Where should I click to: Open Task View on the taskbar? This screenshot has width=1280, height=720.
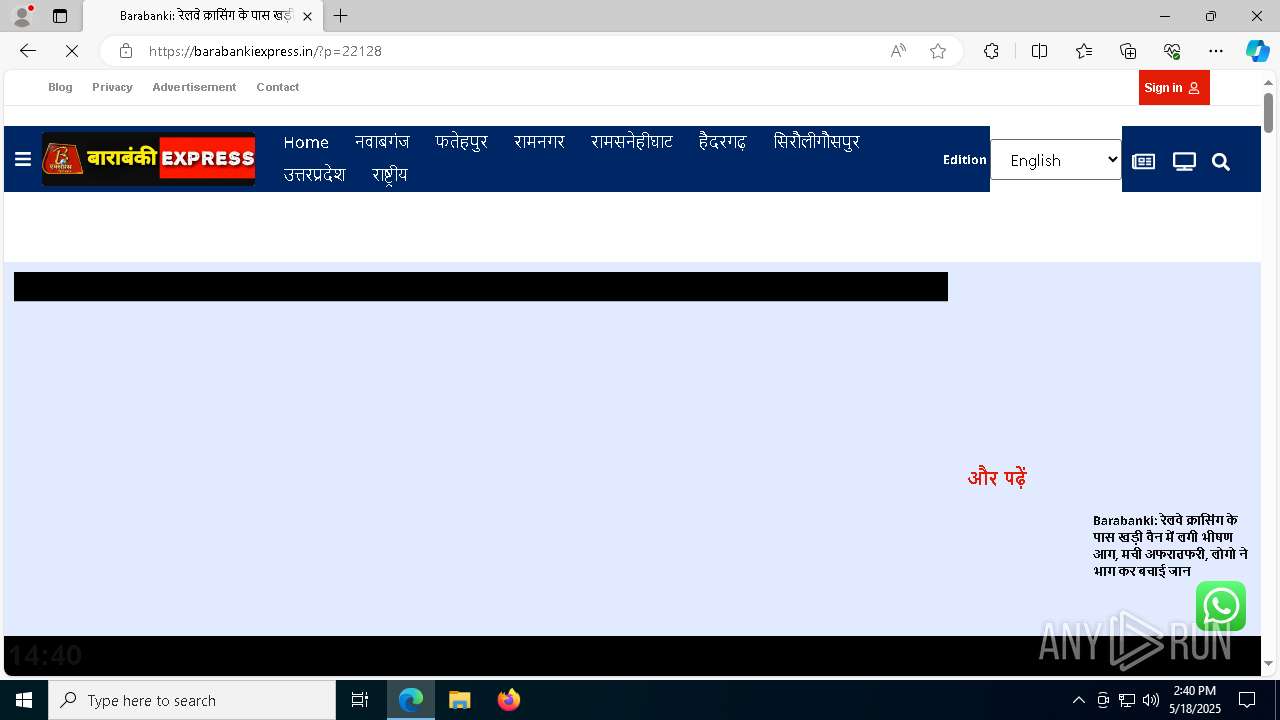click(x=360, y=700)
